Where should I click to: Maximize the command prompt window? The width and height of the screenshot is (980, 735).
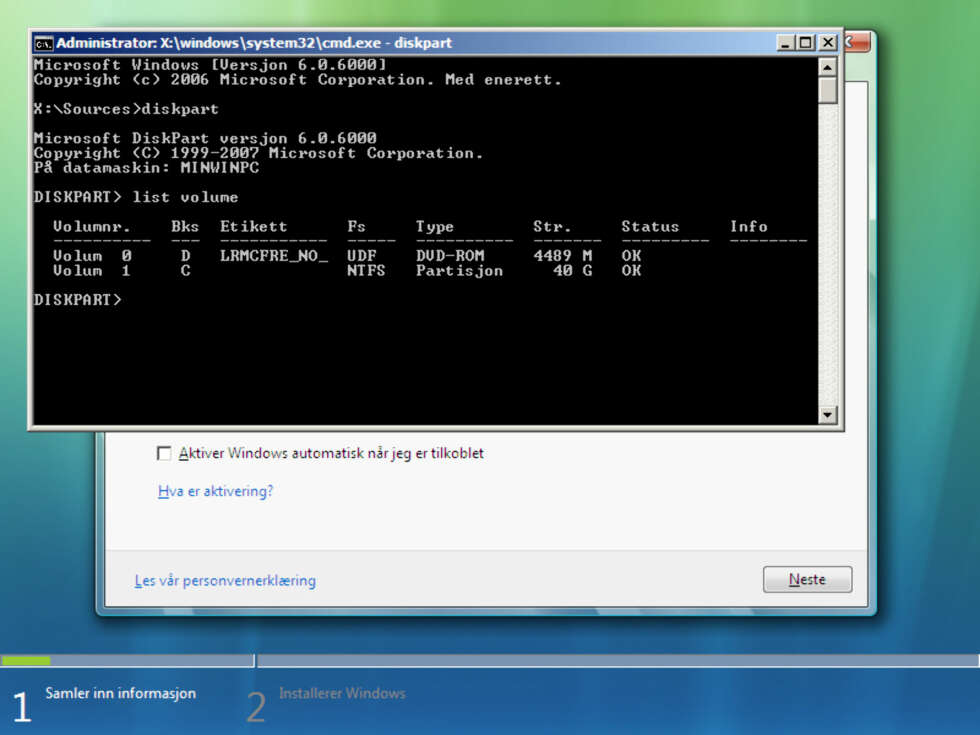806,42
